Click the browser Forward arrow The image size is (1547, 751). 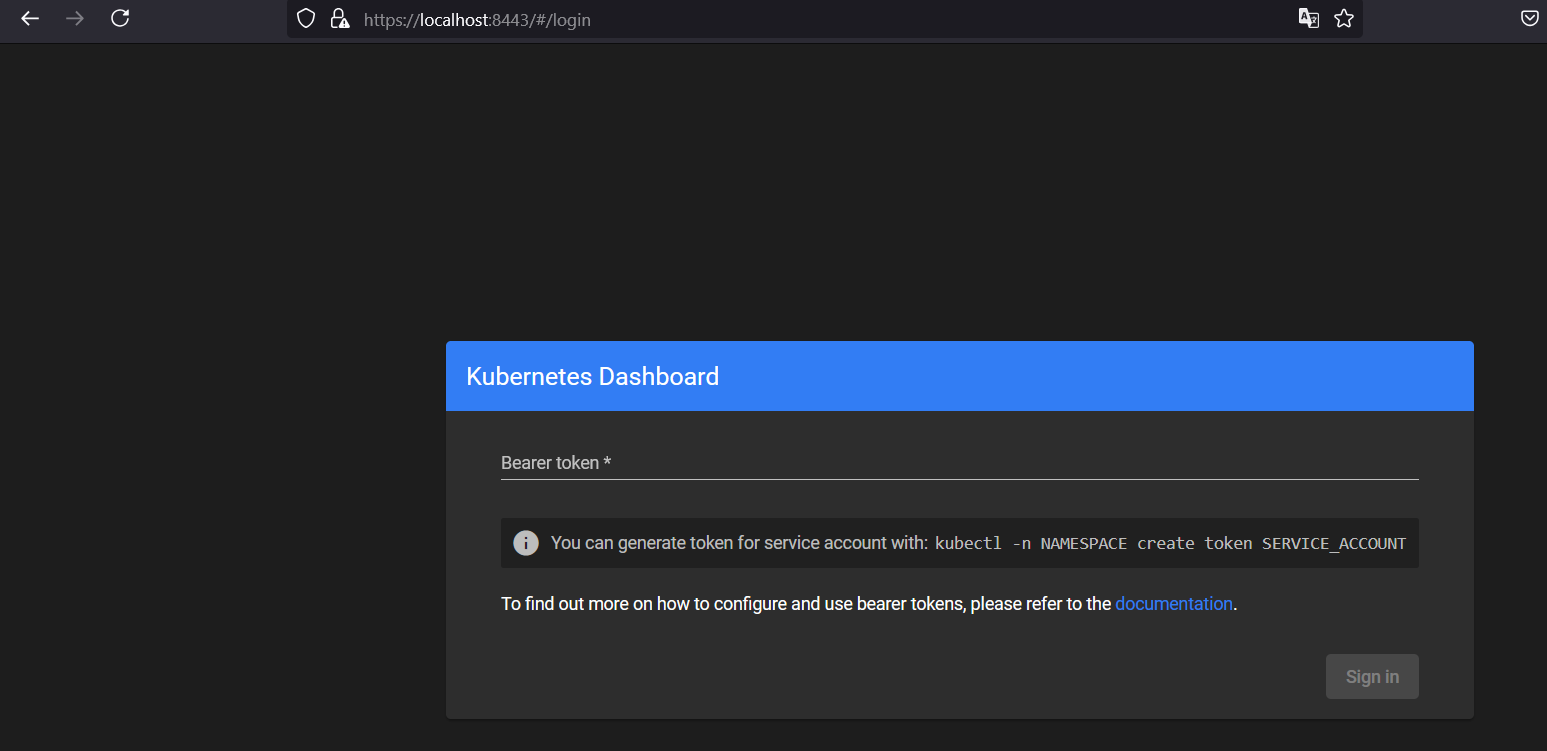(75, 18)
